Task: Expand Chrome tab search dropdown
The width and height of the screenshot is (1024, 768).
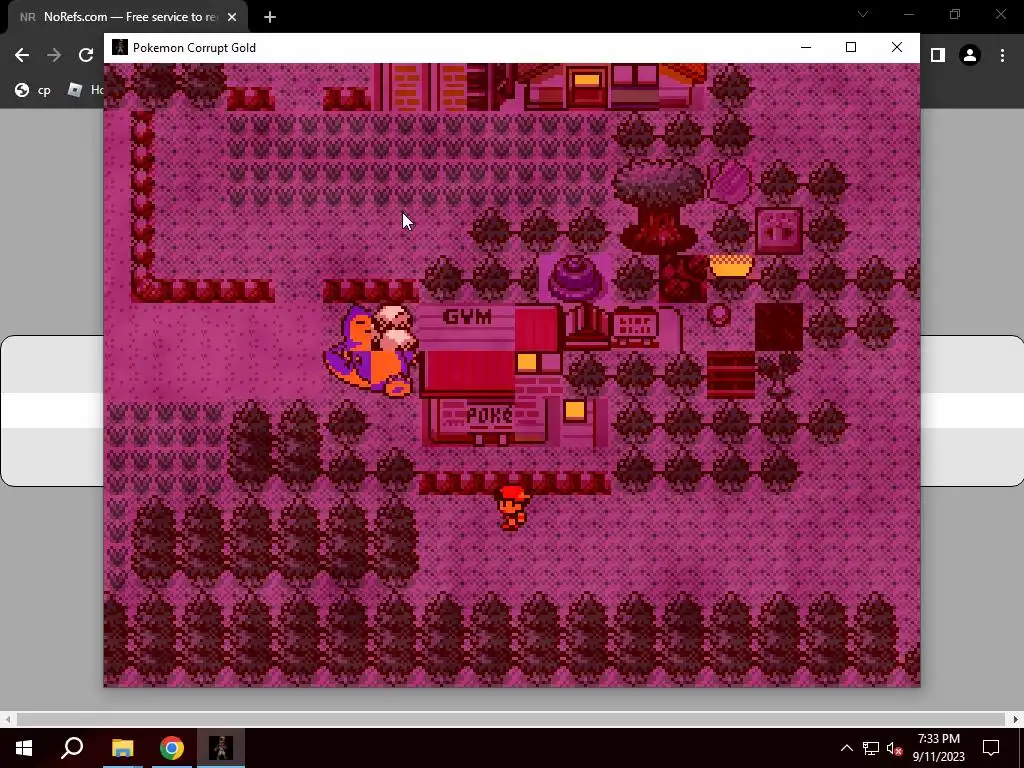Action: (x=863, y=14)
